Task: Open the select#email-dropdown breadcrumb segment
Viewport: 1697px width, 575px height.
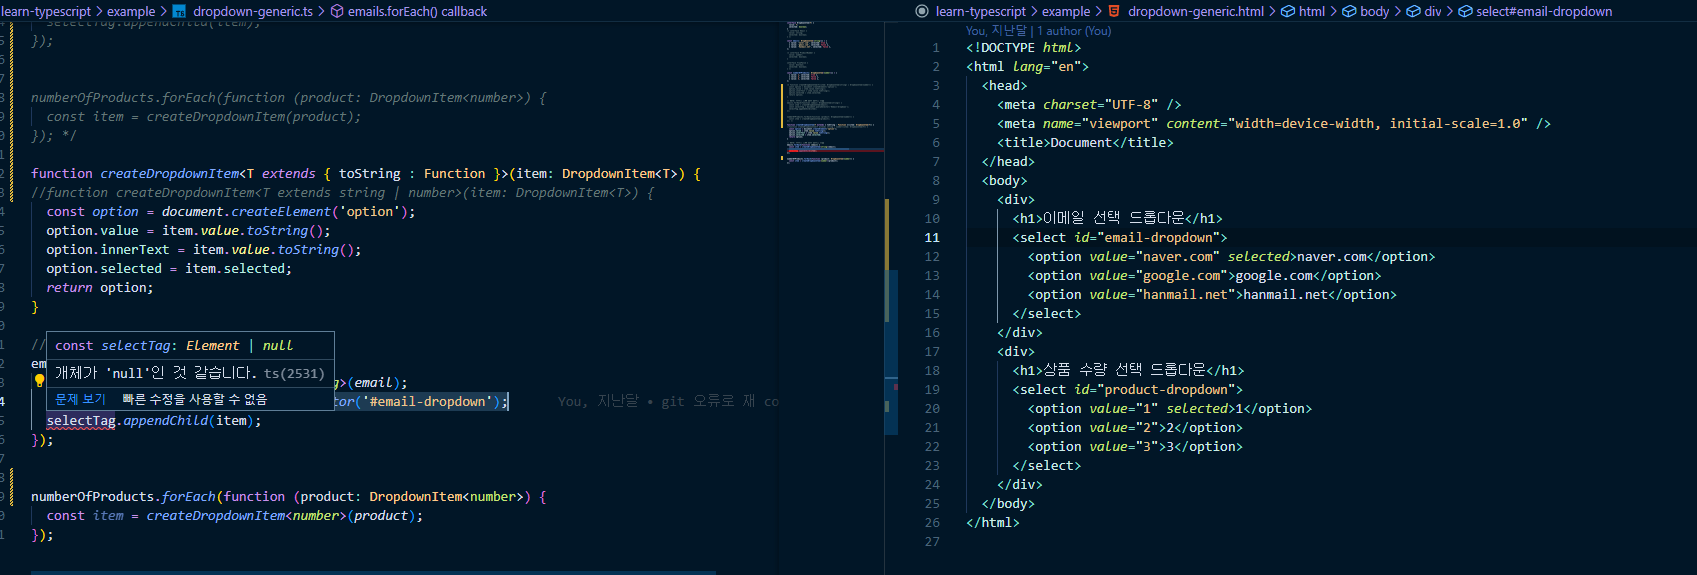Action: pos(1544,11)
